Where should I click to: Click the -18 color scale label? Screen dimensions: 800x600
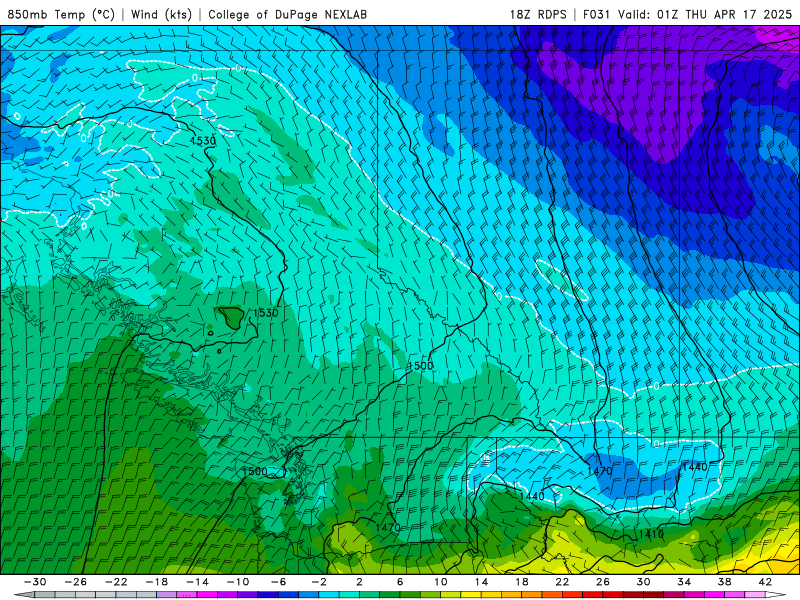pyautogui.click(x=157, y=582)
